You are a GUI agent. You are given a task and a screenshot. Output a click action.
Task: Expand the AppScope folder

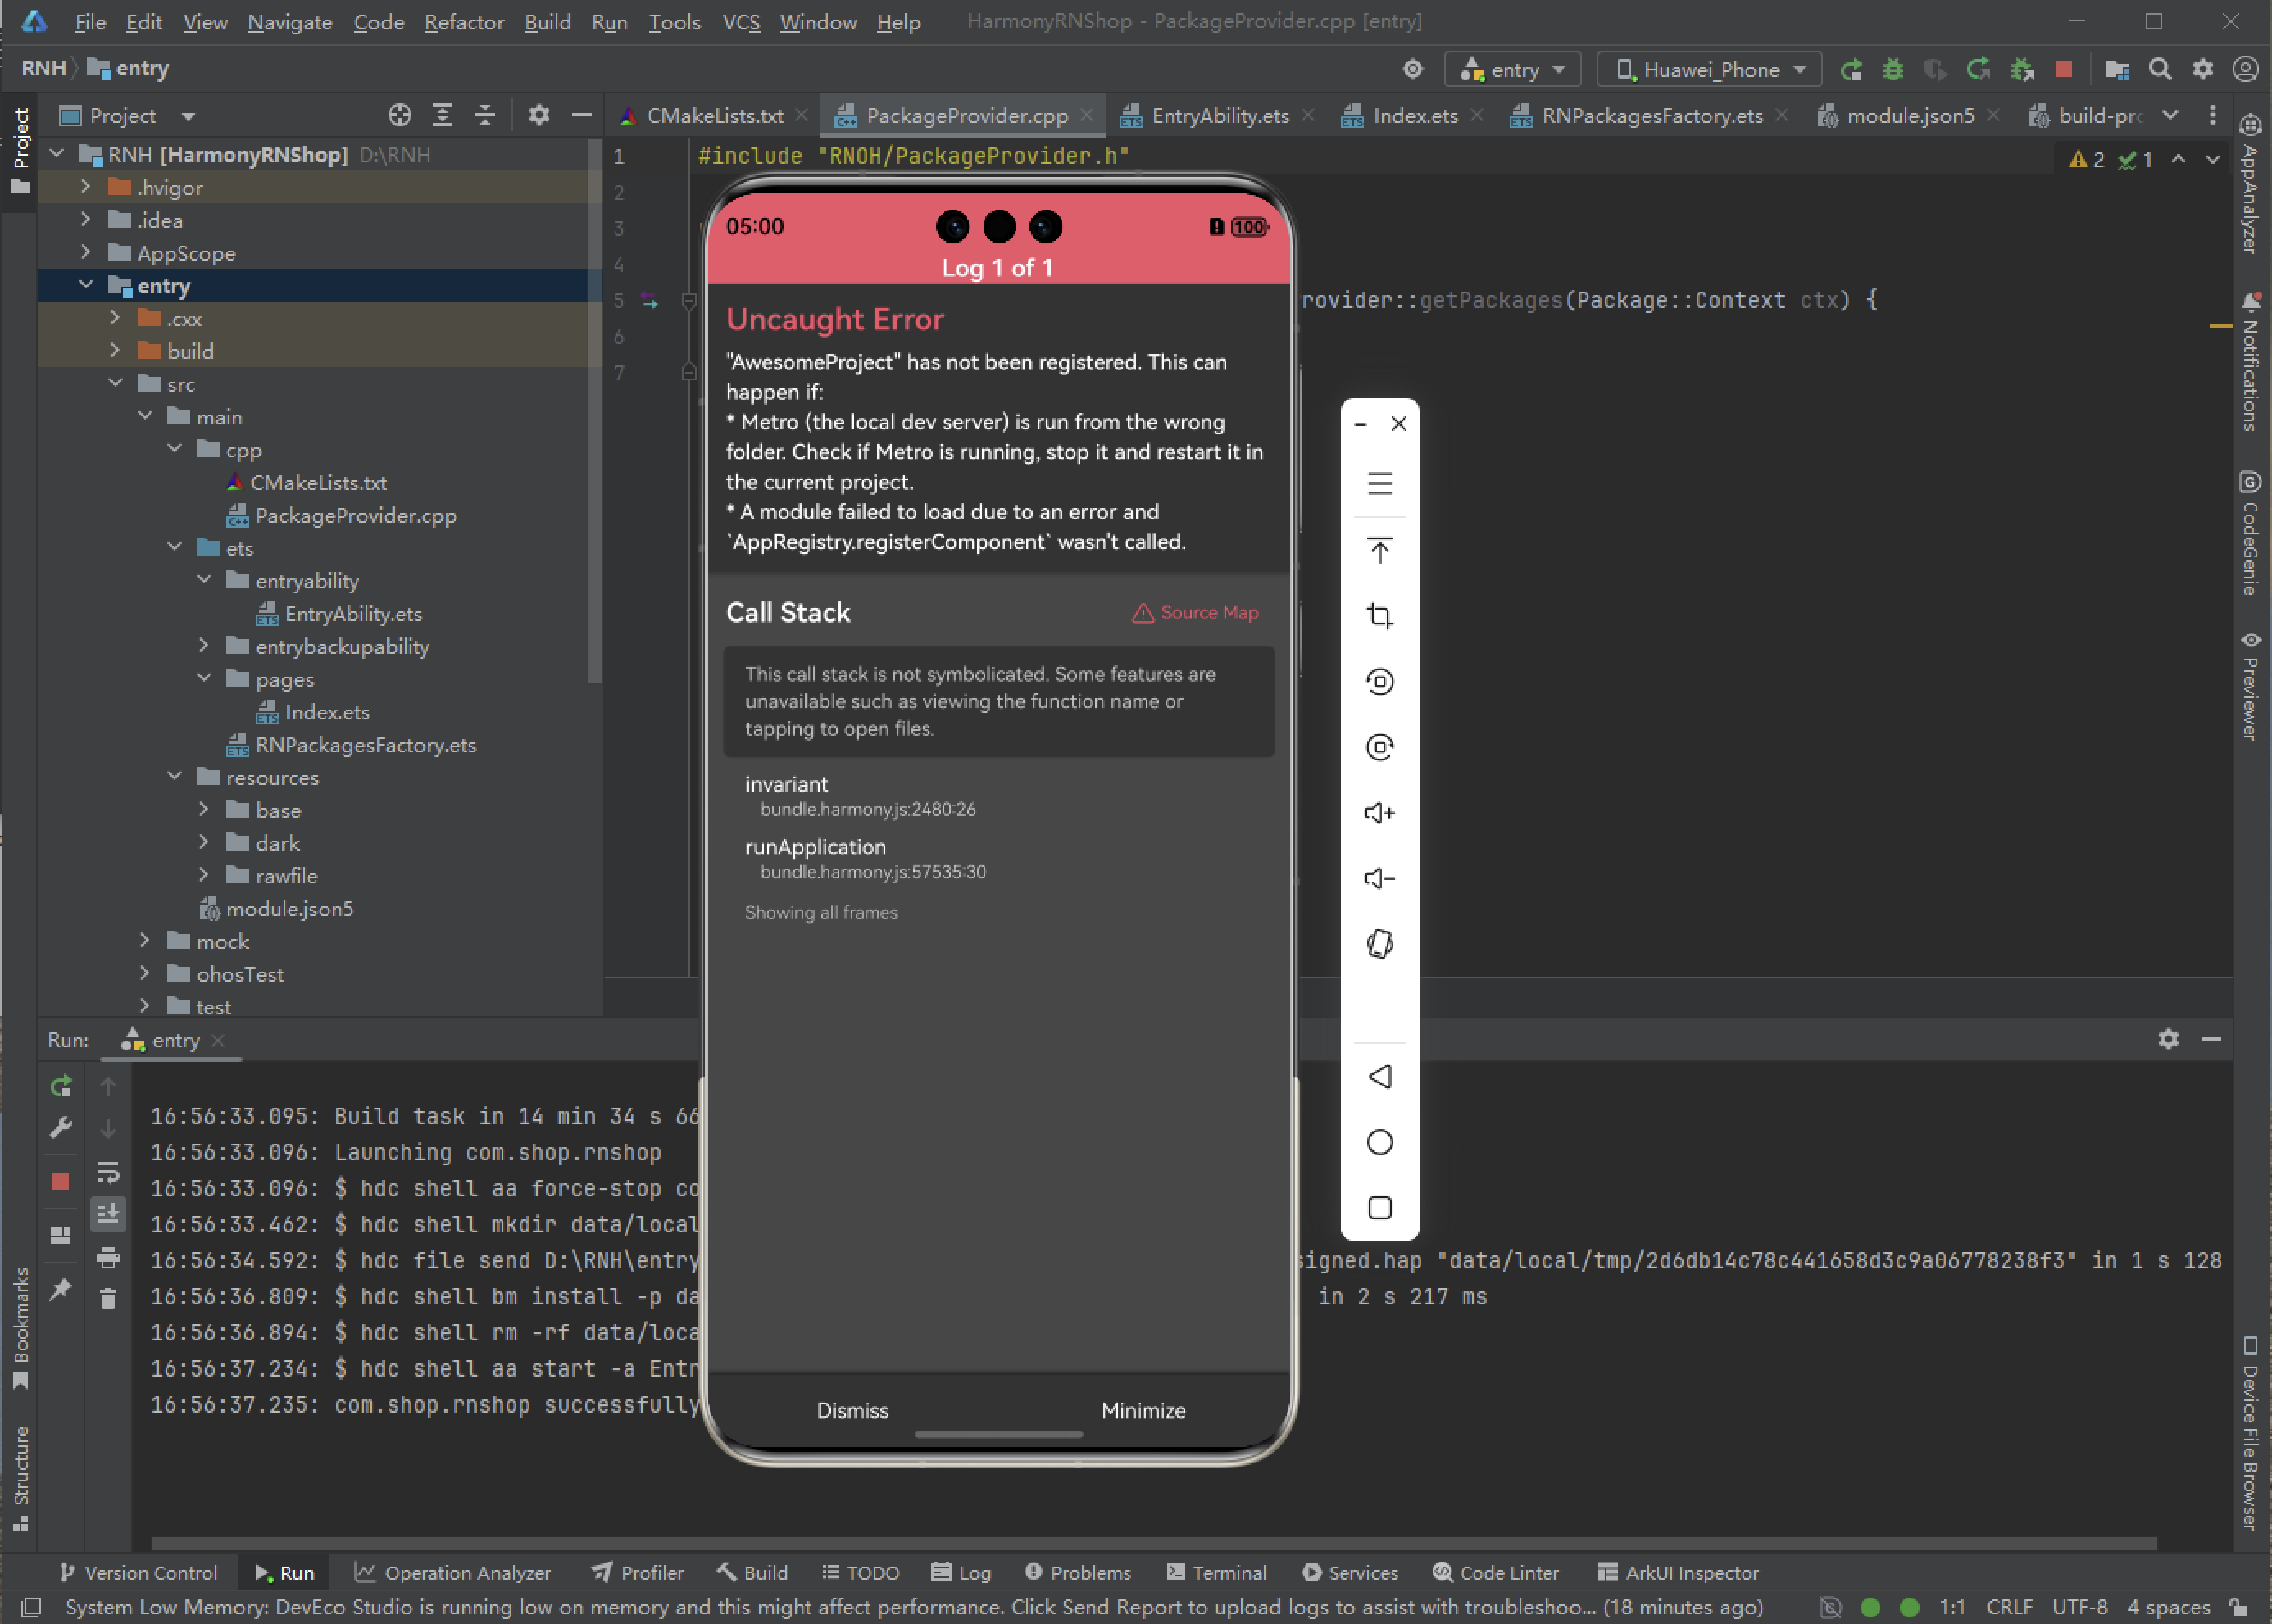click(86, 253)
